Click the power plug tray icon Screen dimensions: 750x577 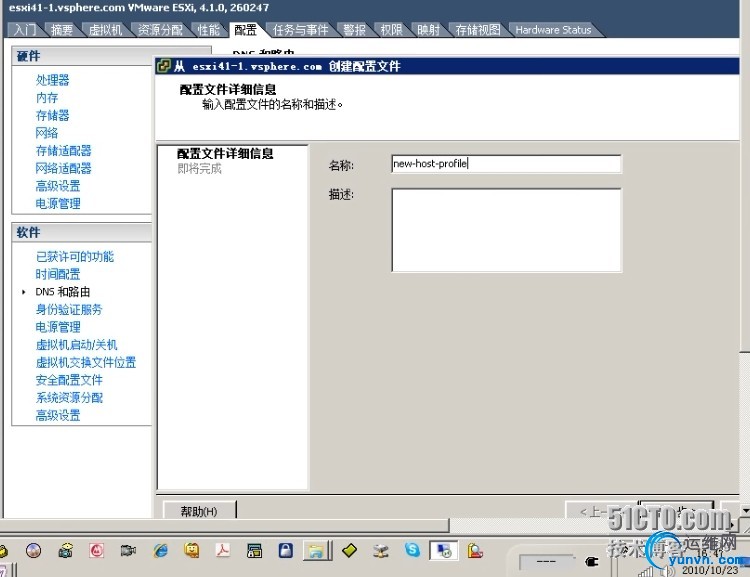(592, 561)
